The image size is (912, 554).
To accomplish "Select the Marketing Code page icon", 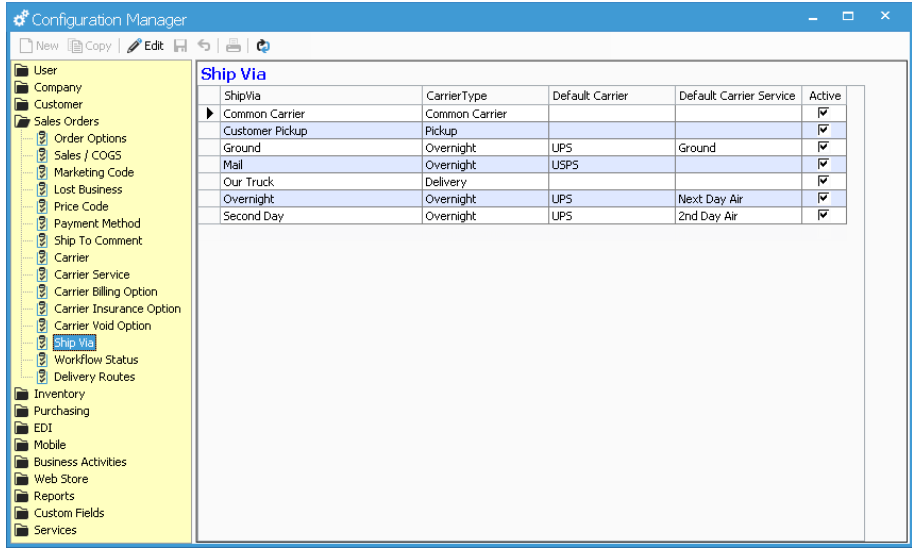I will pyautogui.click(x=42, y=172).
